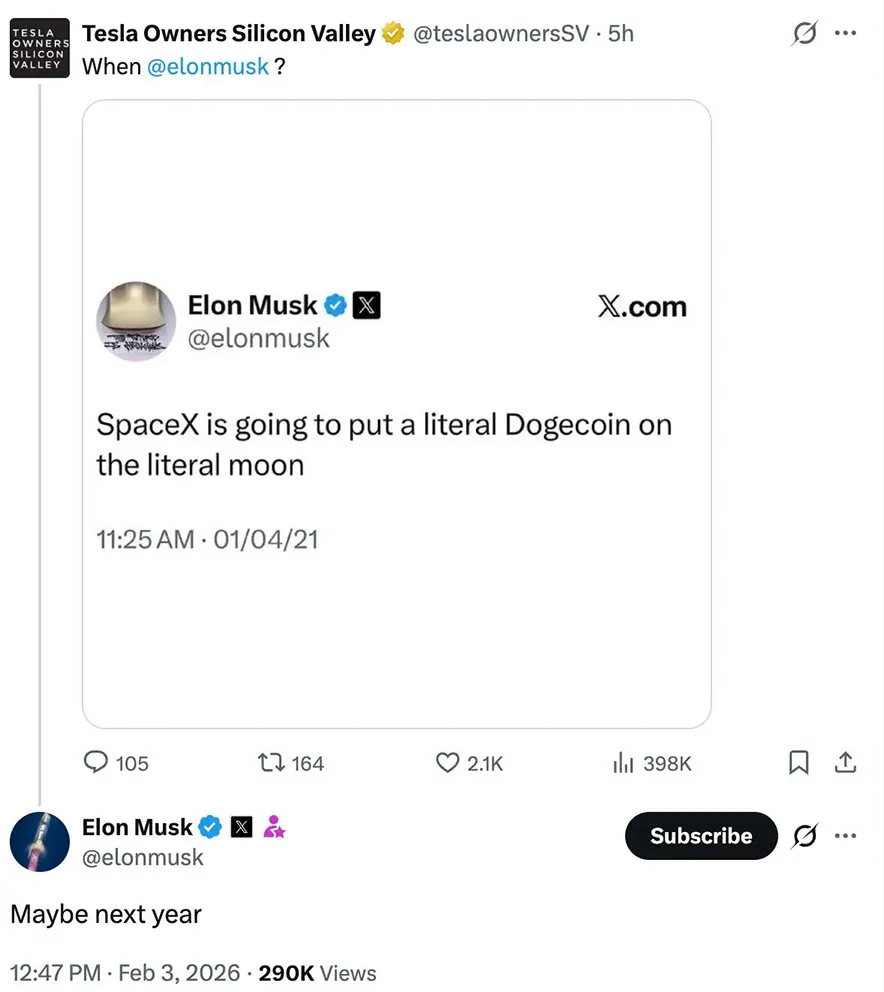Reply to the Dogecoin tweet
This screenshot has width=884, height=992.
click(x=95, y=763)
